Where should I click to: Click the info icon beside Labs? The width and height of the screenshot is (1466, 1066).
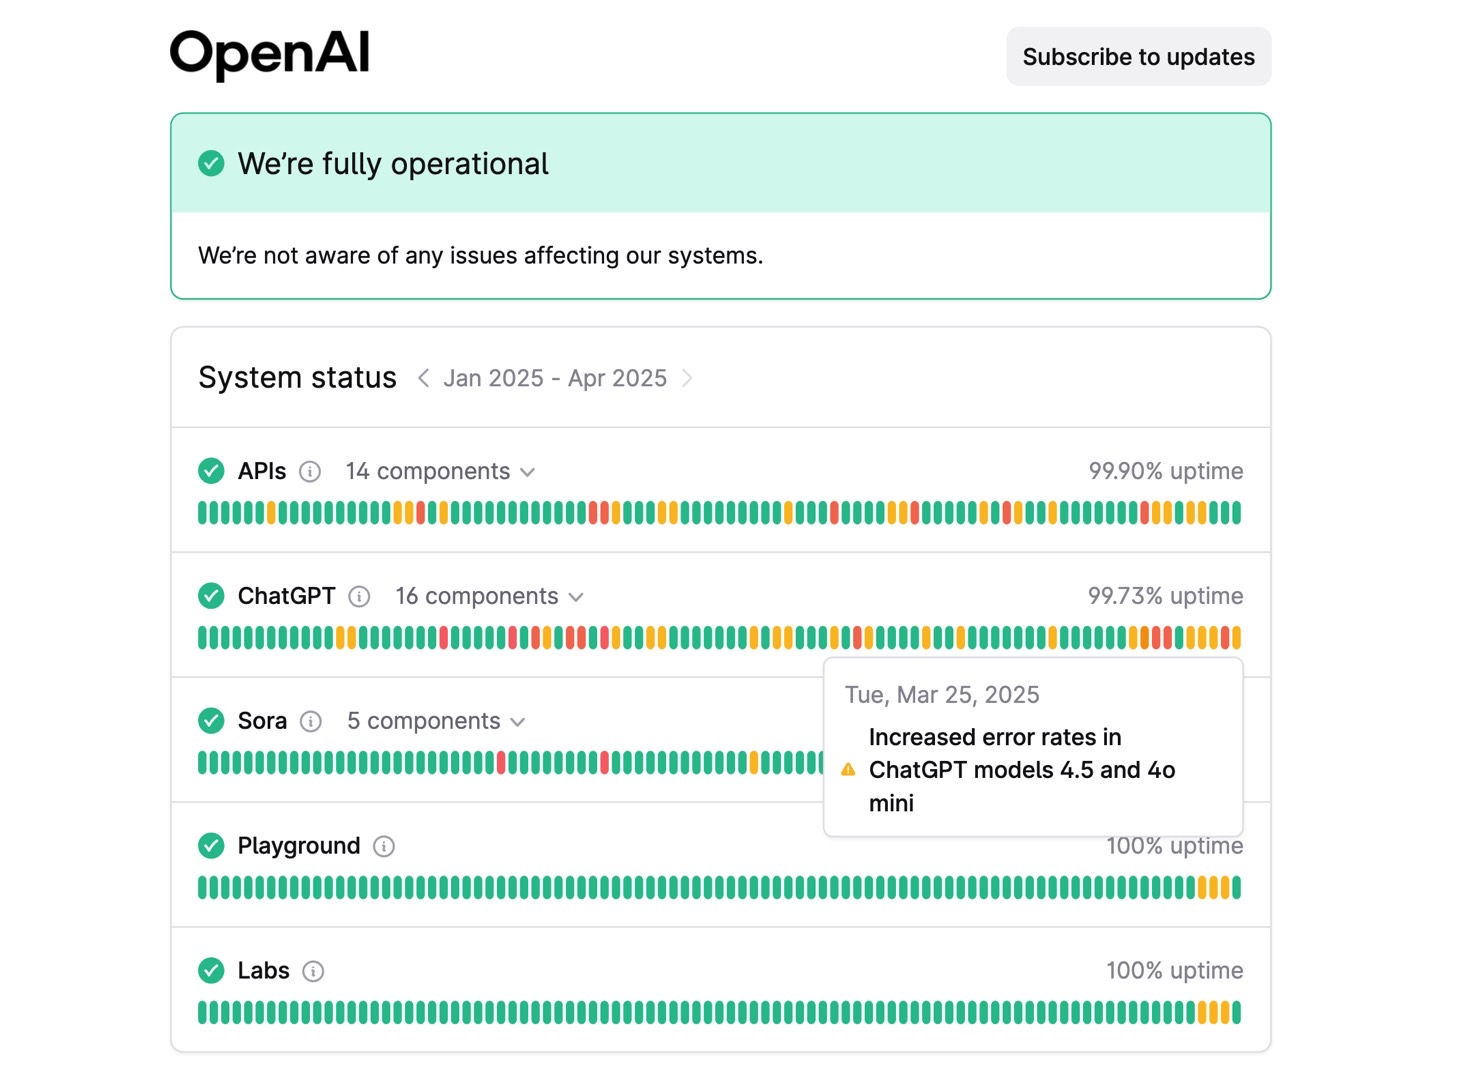click(x=313, y=972)
